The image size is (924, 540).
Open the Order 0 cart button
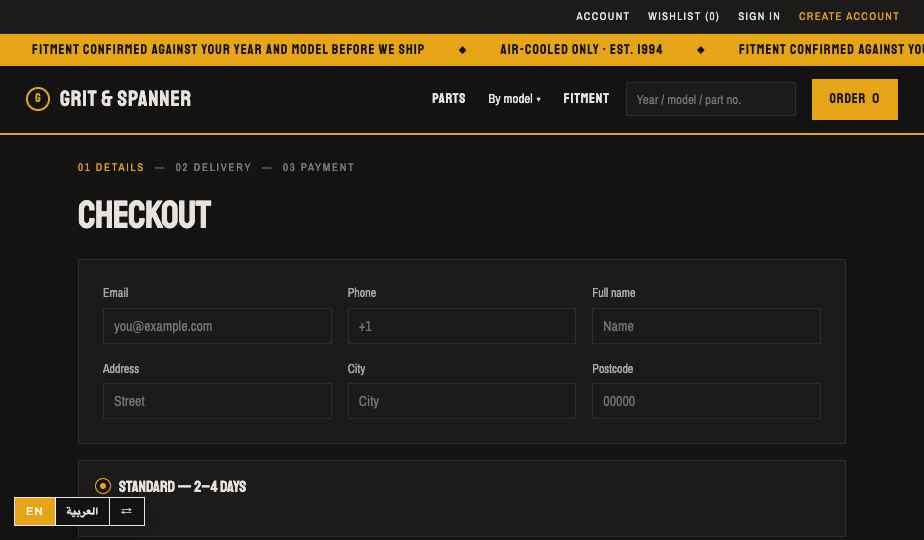(854, 99)
